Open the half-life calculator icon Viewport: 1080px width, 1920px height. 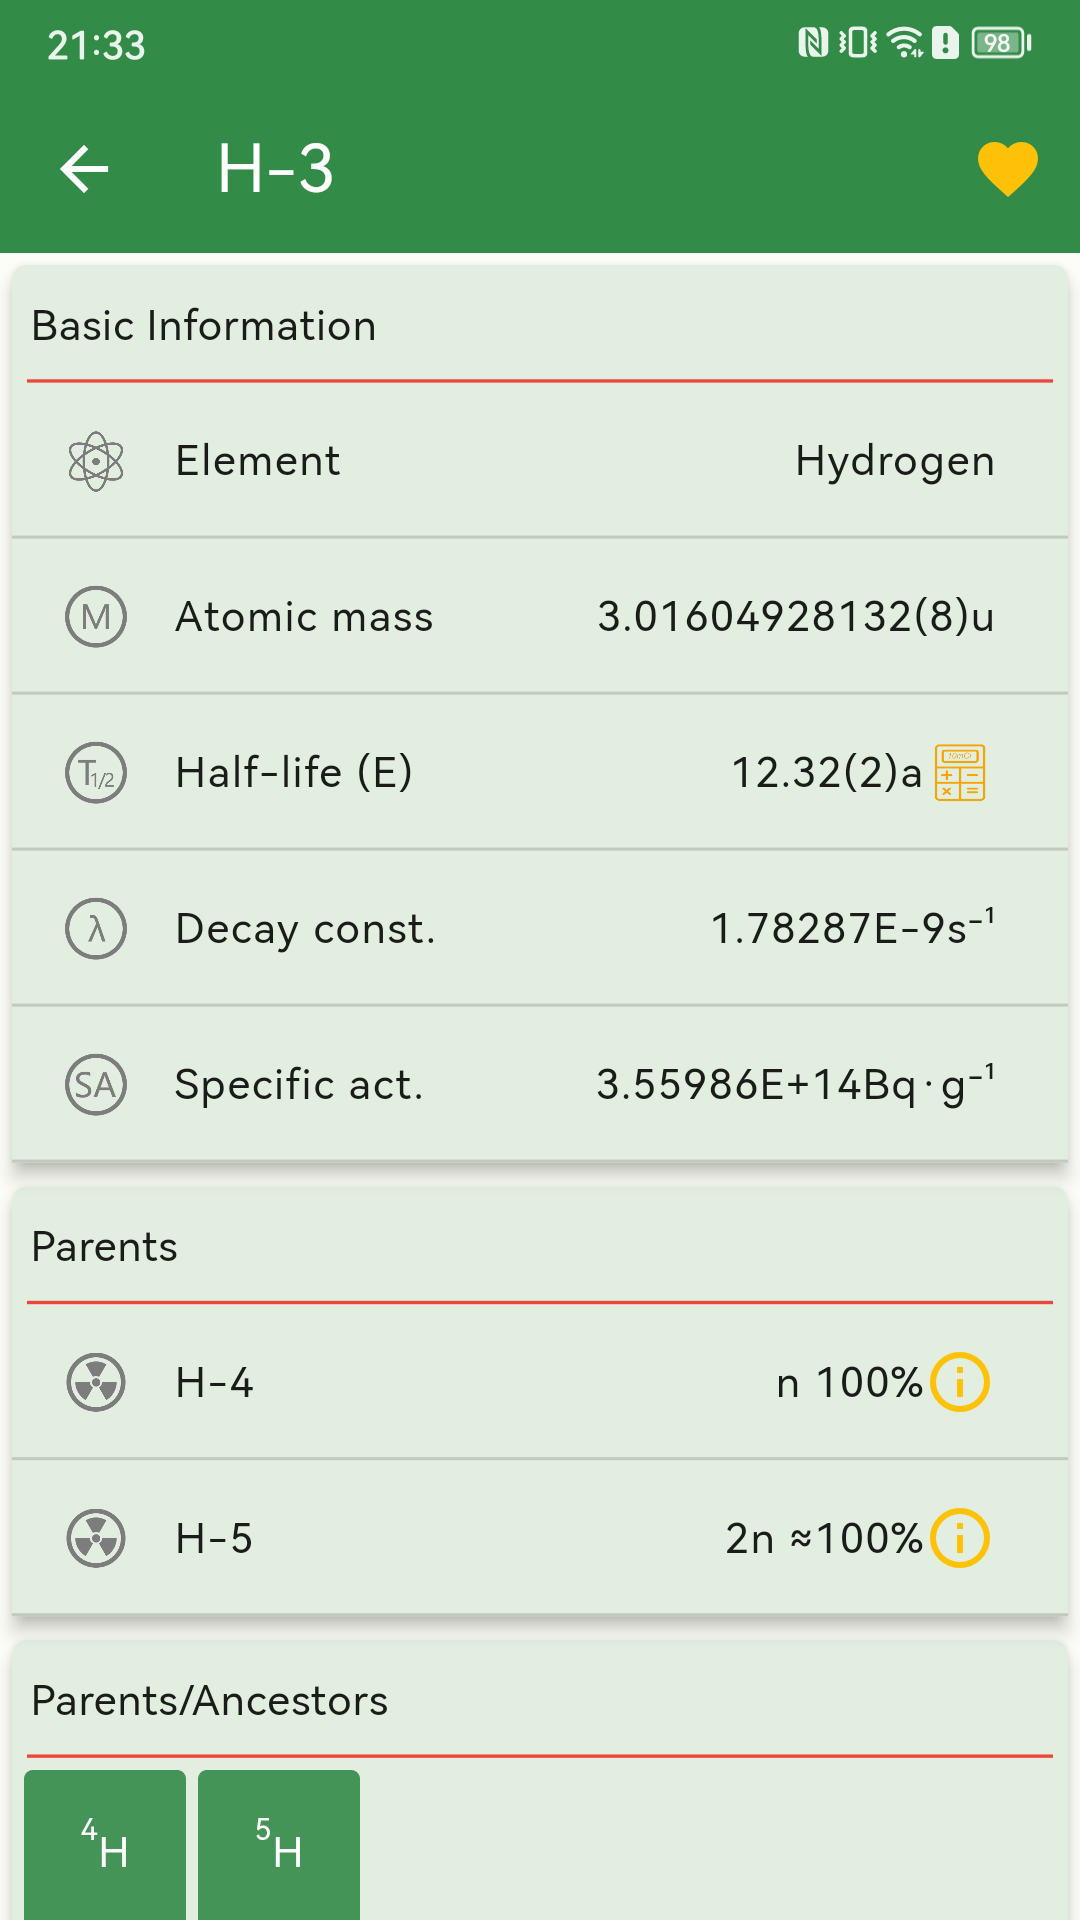(960, 772)
